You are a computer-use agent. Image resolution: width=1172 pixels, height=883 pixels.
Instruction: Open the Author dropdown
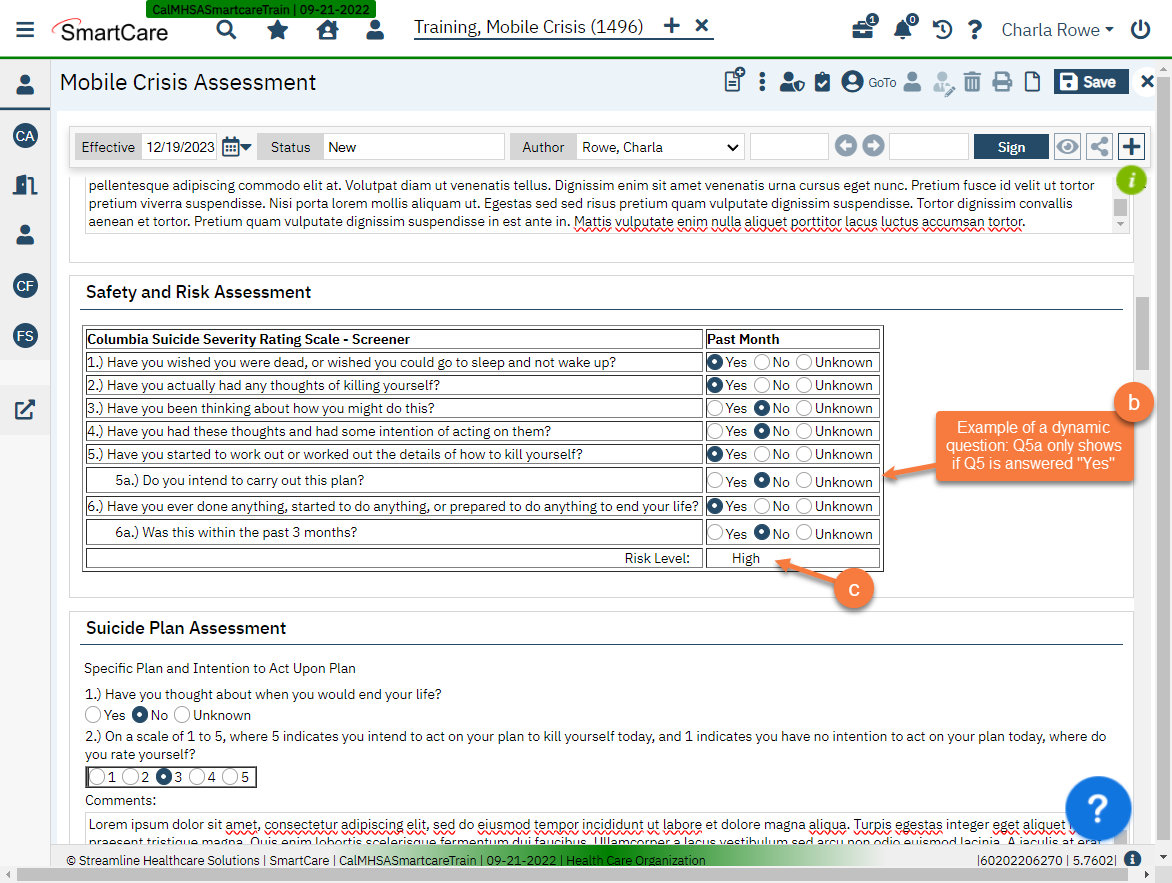click(x=660, y=146)
